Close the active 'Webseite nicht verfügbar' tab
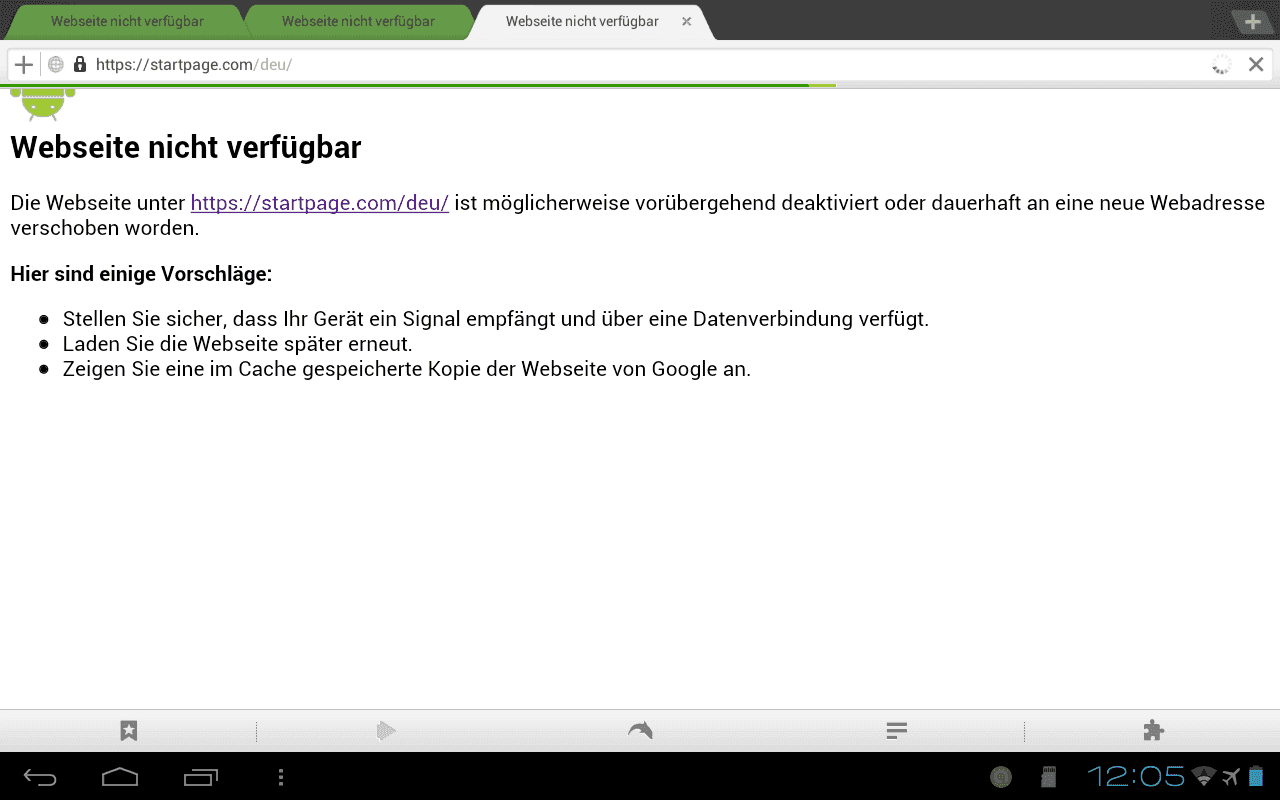1280x800 pixels. click(x=686, y=21)
